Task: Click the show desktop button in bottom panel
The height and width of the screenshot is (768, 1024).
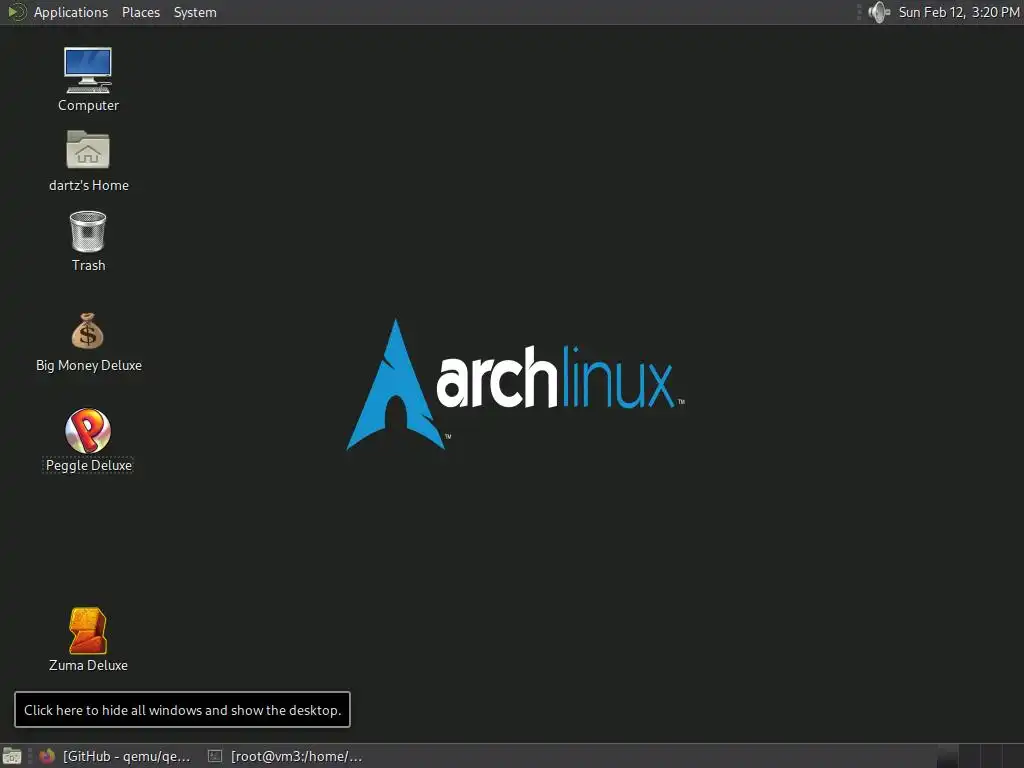Action: (12, 756)
